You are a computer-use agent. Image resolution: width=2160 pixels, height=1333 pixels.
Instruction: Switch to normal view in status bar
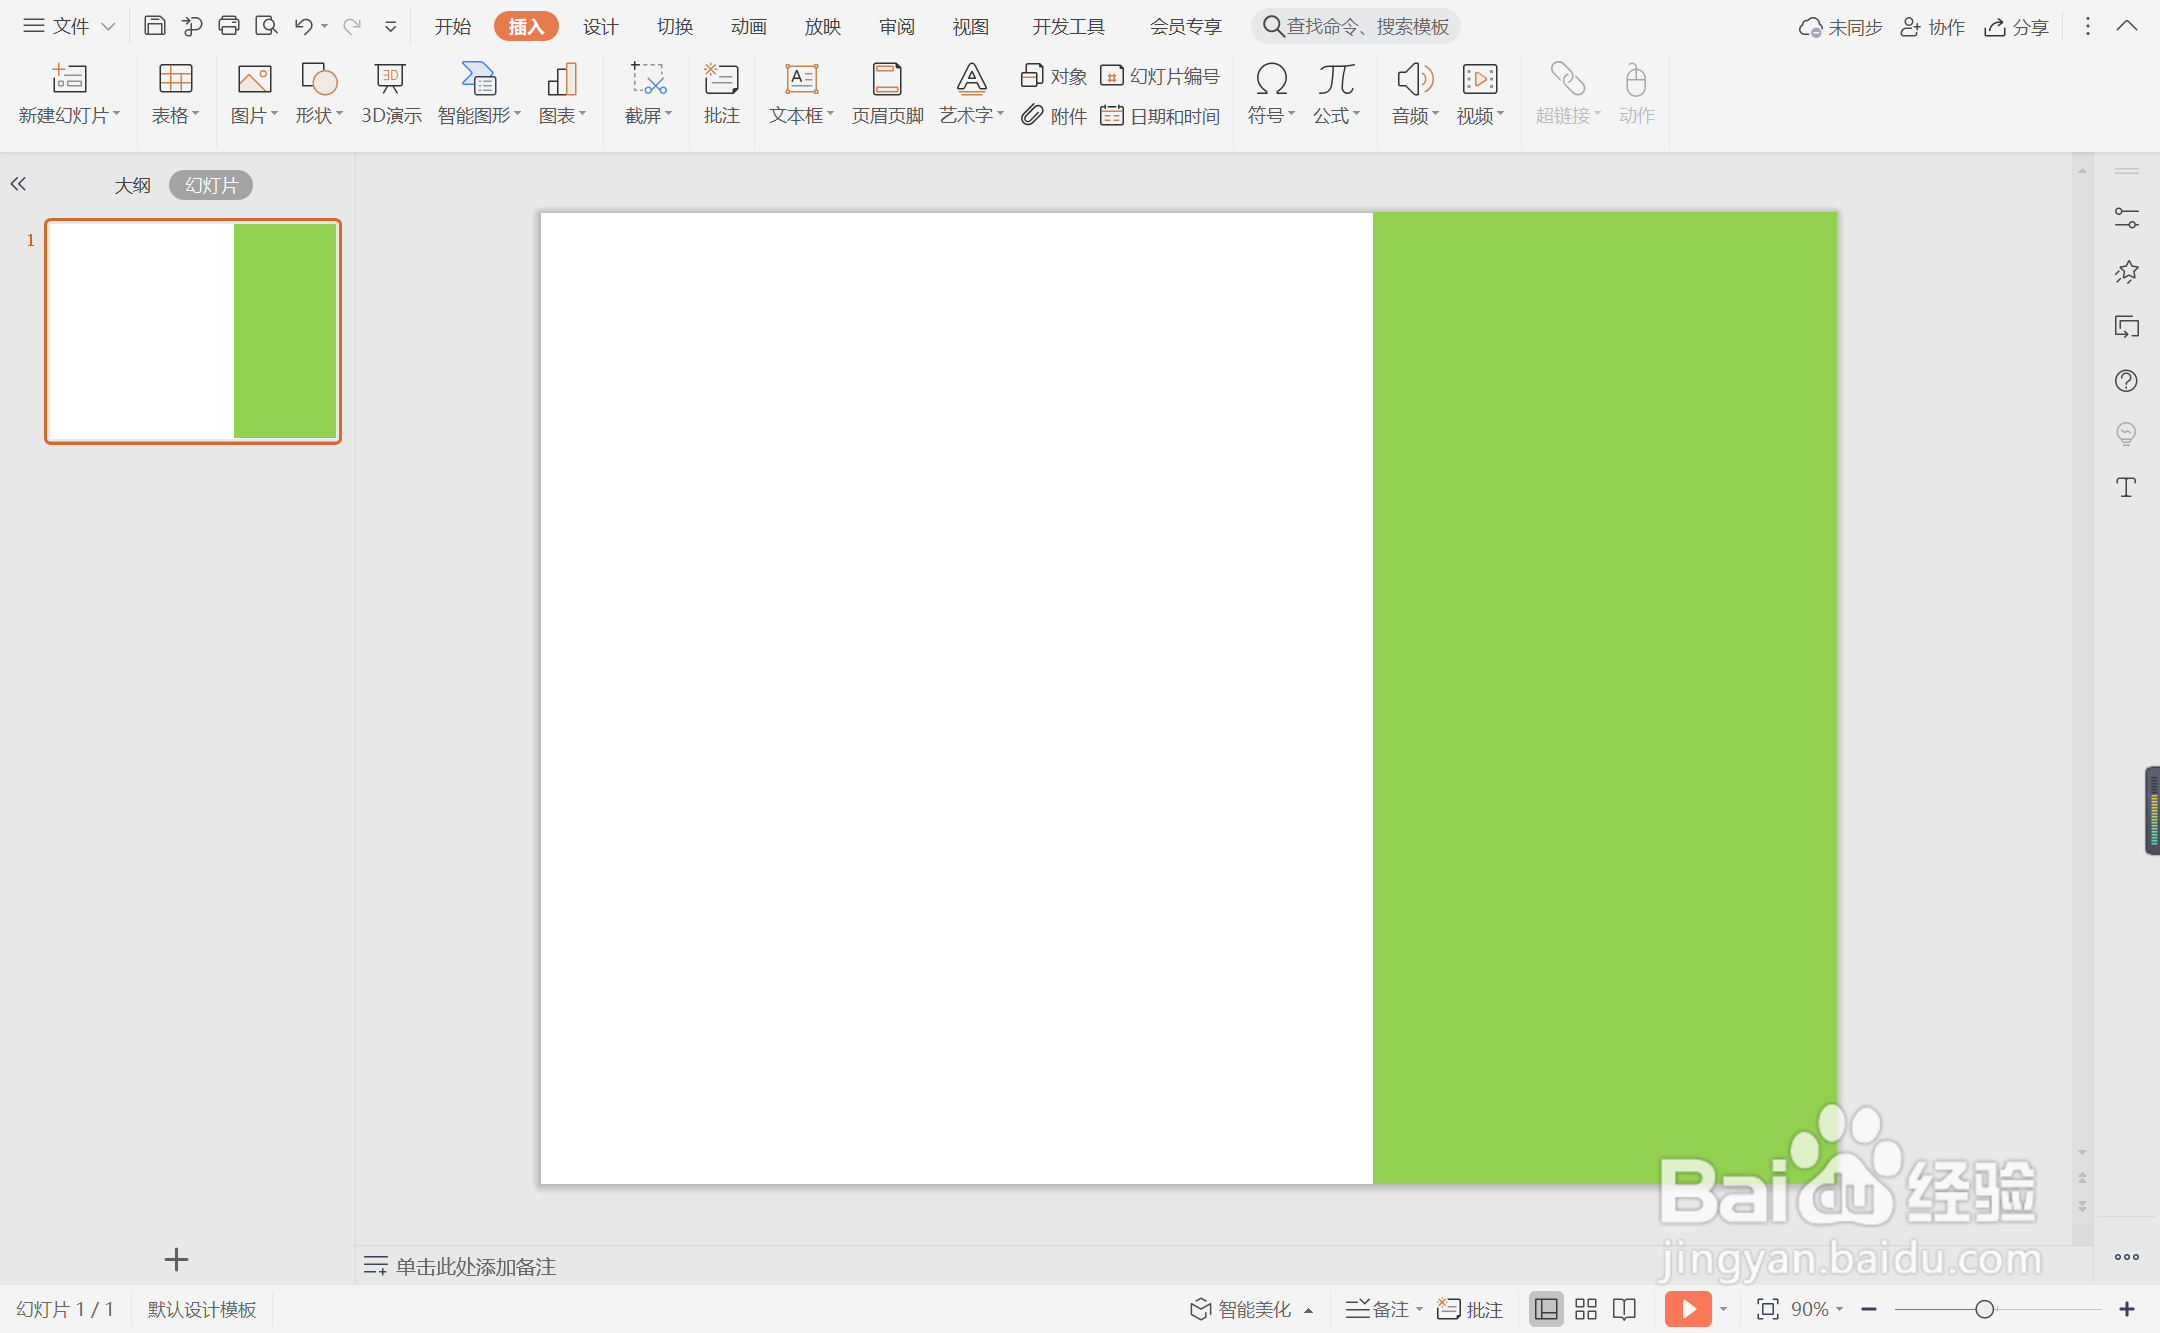coord(1546,1309)
